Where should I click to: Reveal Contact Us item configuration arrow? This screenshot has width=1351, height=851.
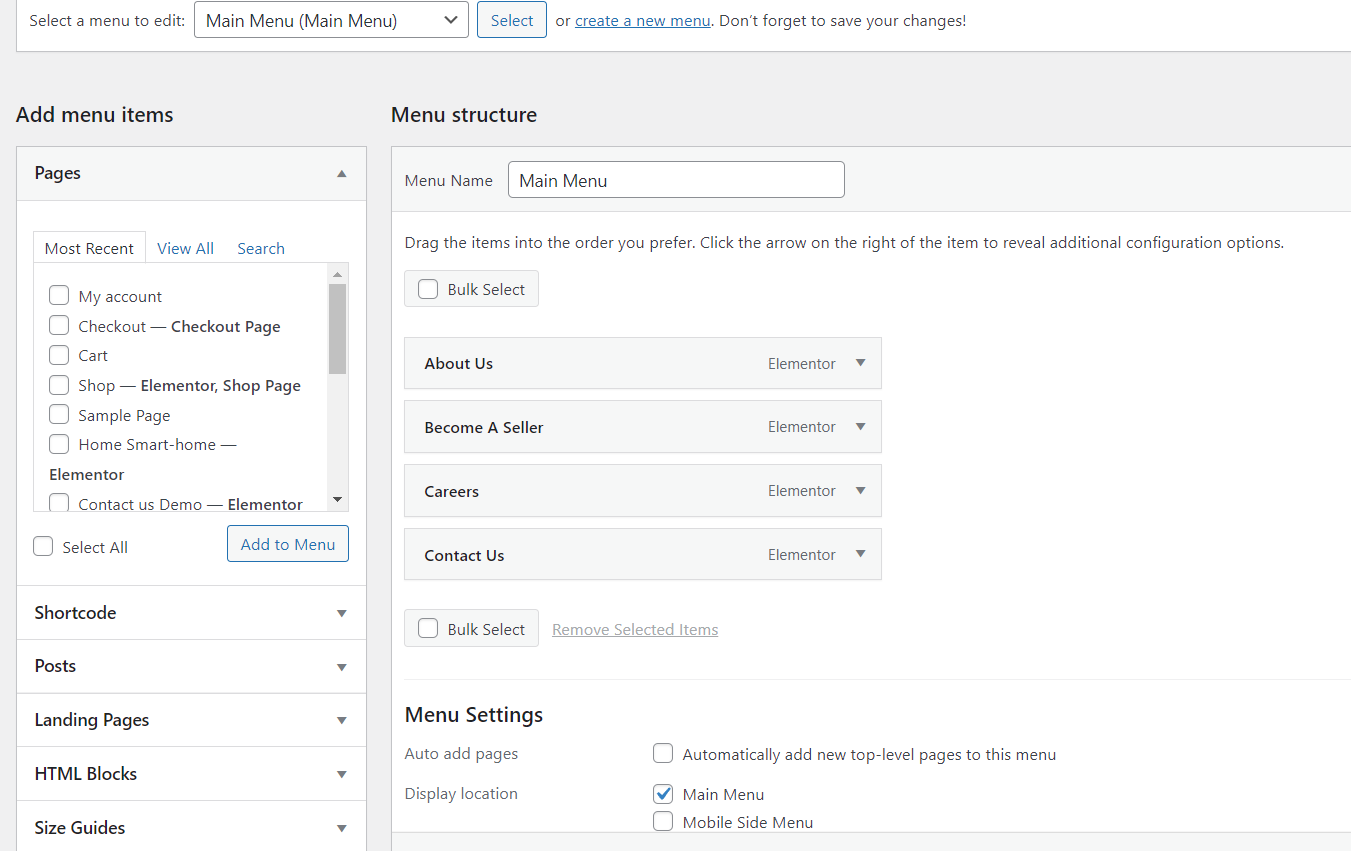click(x=860, y=555)
